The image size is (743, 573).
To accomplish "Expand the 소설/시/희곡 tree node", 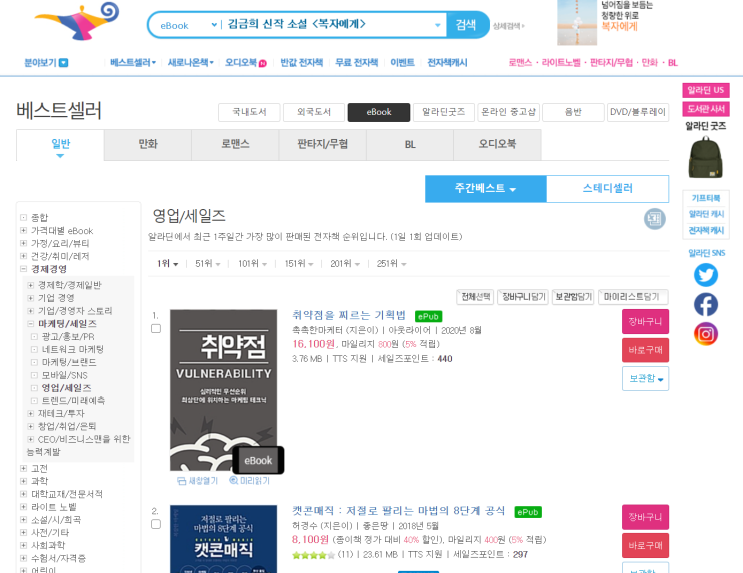I will pyautogui.click(x=23, y=519).
